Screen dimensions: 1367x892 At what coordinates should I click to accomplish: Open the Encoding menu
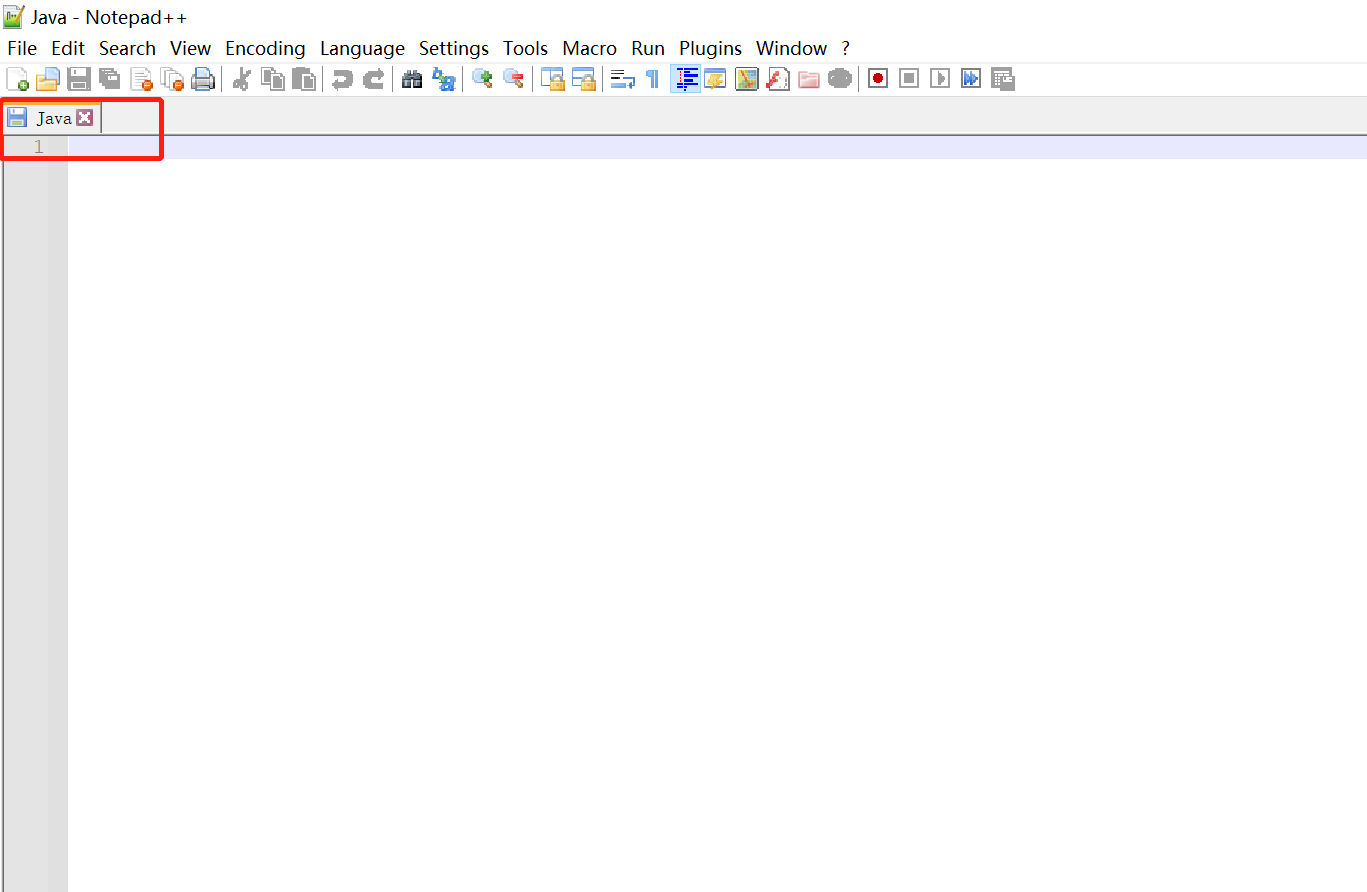(x=265, y=48)
